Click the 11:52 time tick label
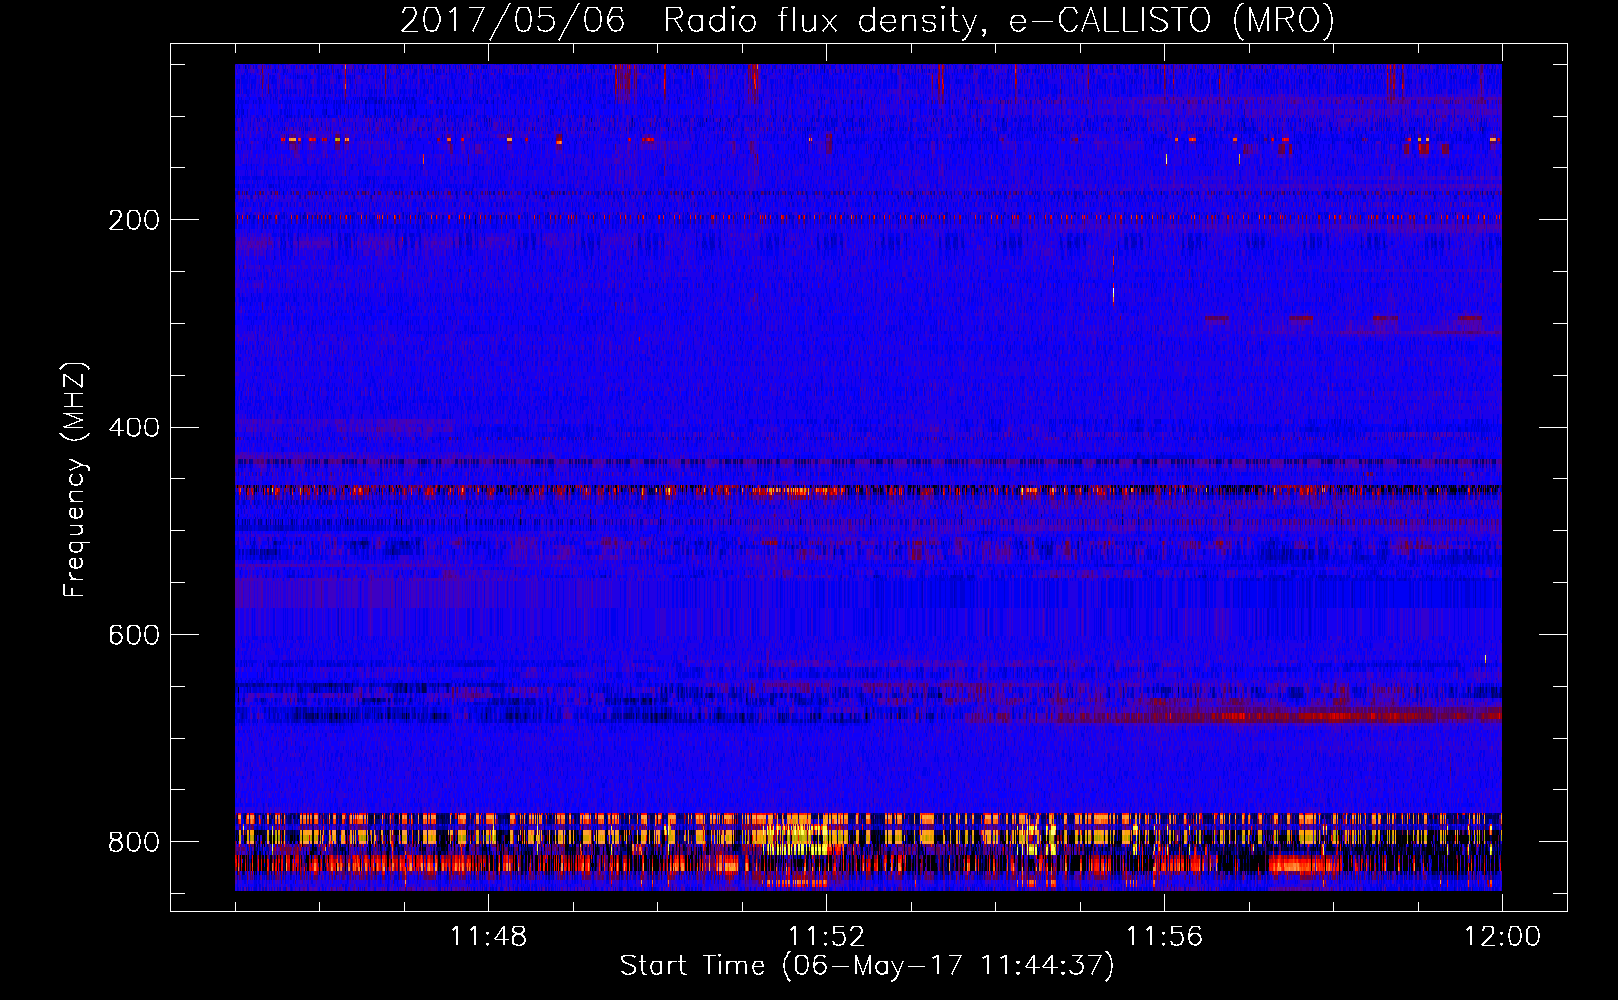Viewport: 1618px width, 1000px height. [x=826, y=937]
